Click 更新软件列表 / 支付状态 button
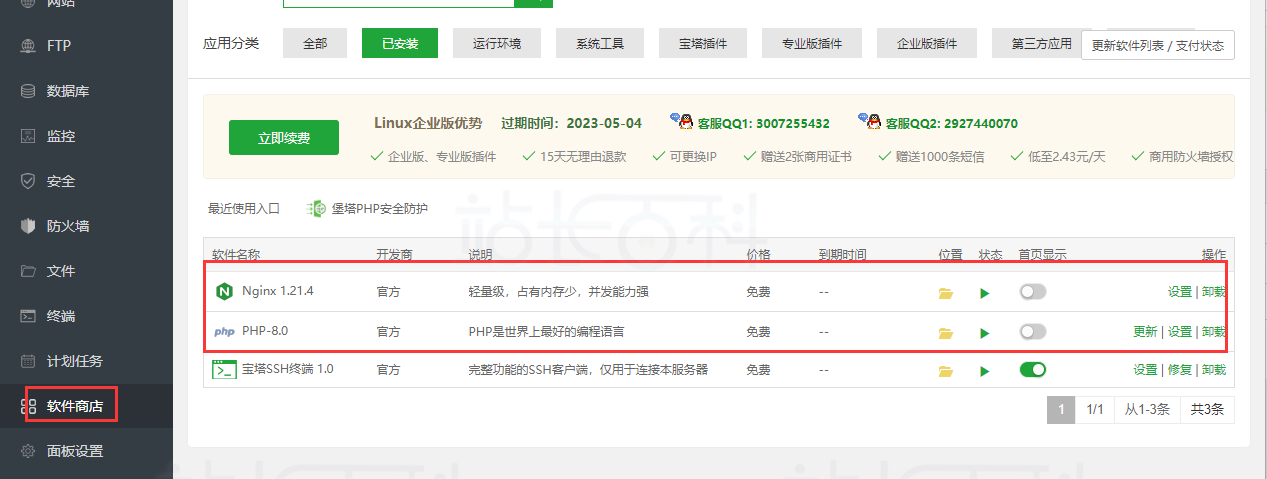The height and width of the screenshot is (479, 1267). 1157,46
